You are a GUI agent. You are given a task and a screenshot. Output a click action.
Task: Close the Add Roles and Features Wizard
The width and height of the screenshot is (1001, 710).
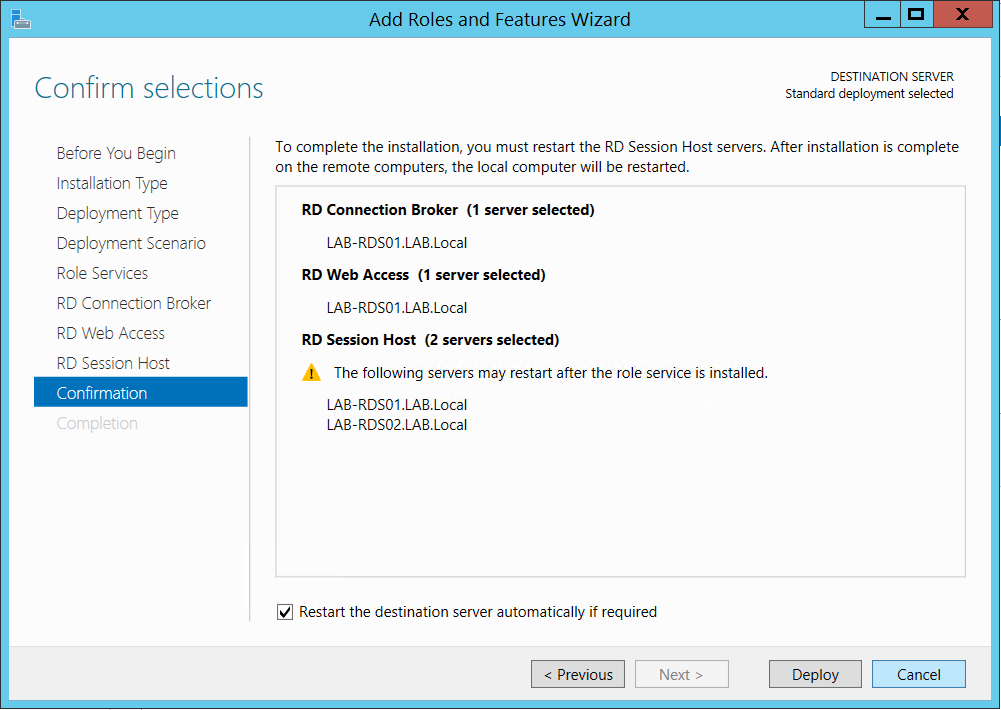click(963, 15)
